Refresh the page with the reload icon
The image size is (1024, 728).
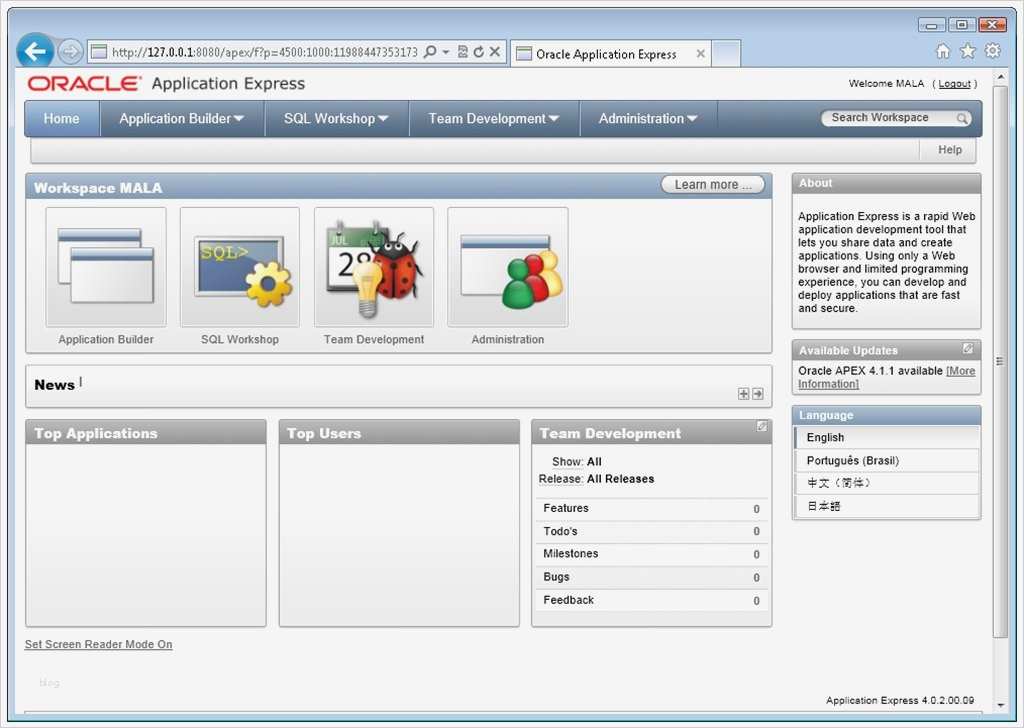(x=479, y=52)
